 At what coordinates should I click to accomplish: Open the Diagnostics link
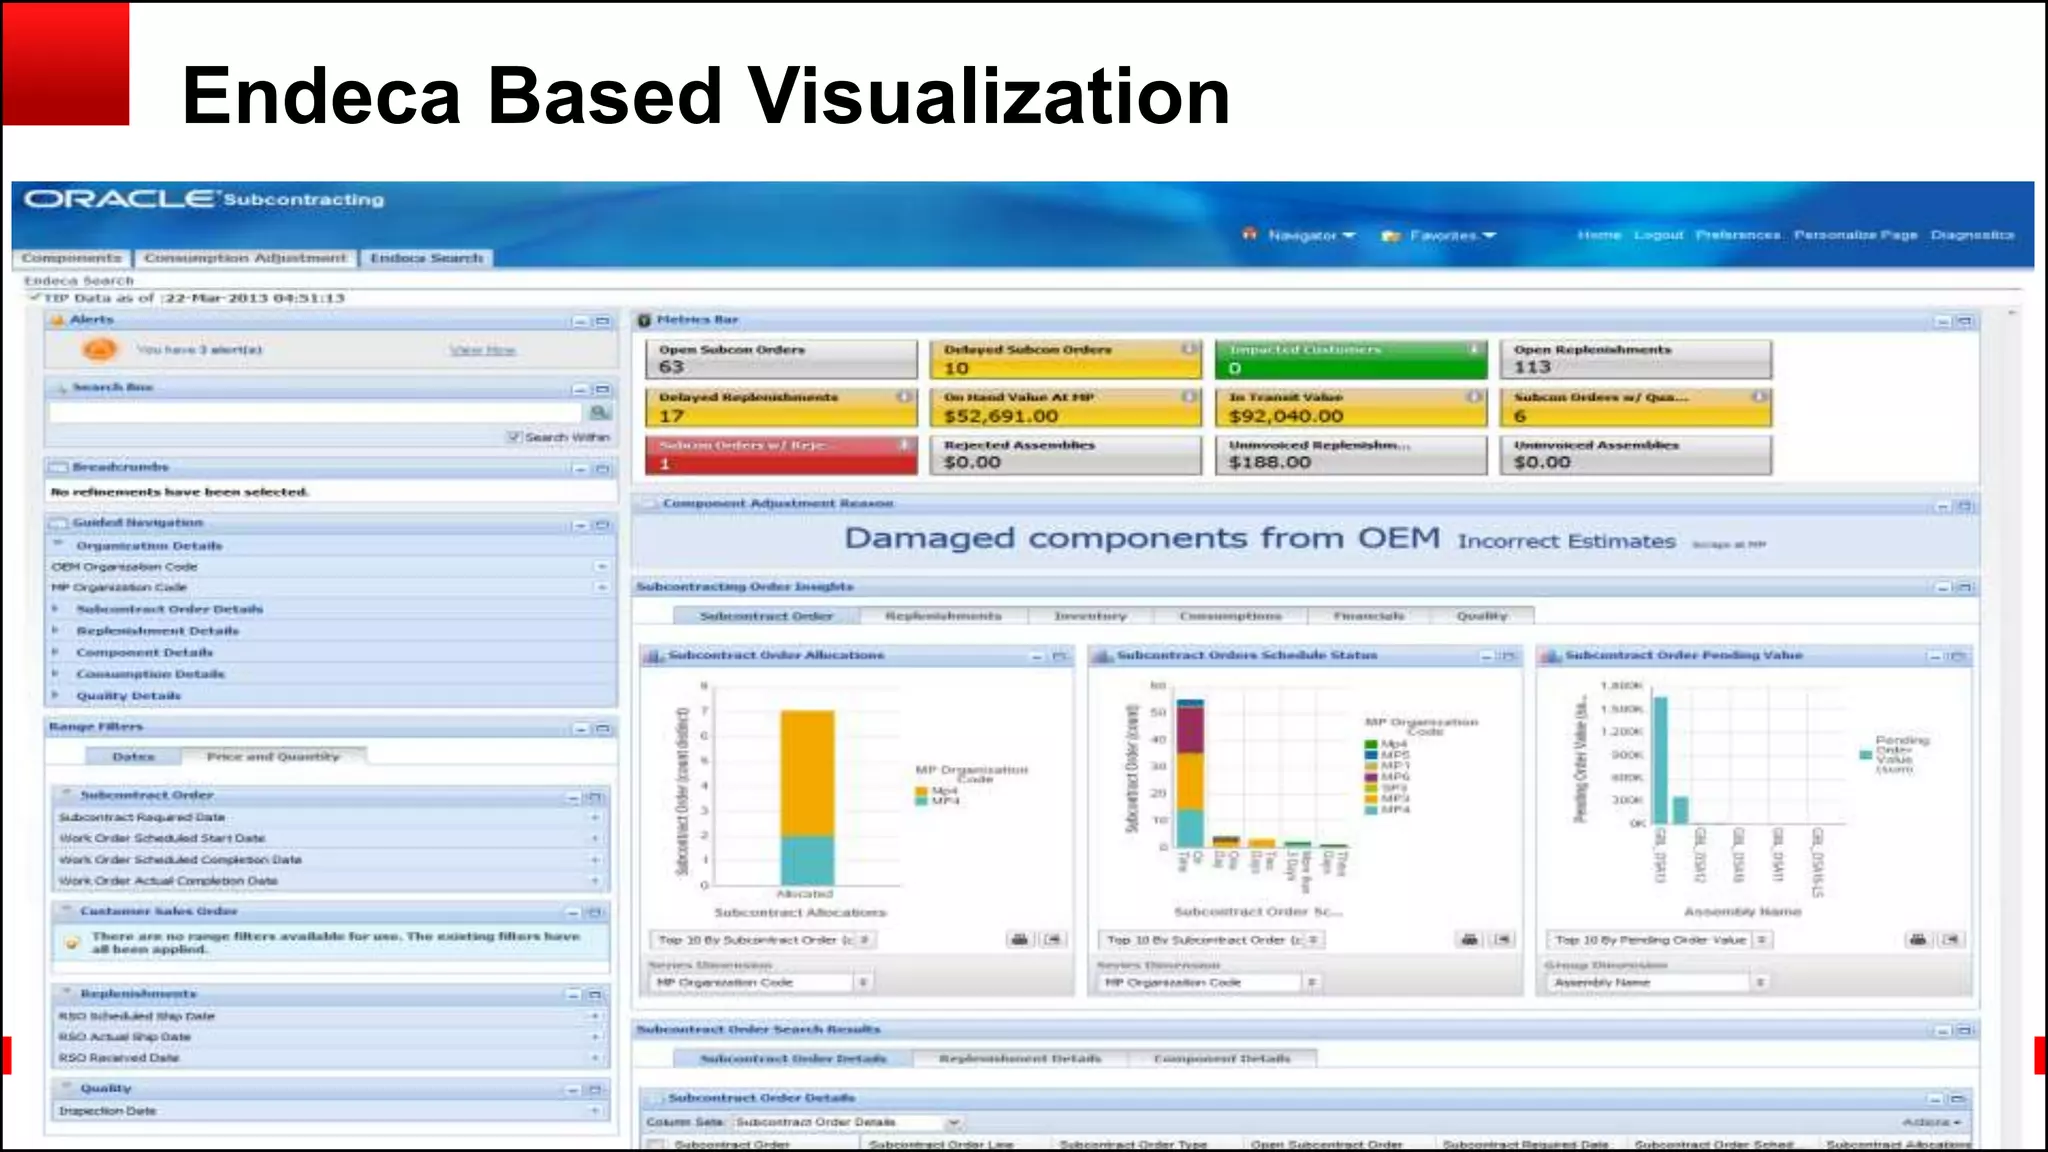pyautogui.click(x=1973, y=235)
